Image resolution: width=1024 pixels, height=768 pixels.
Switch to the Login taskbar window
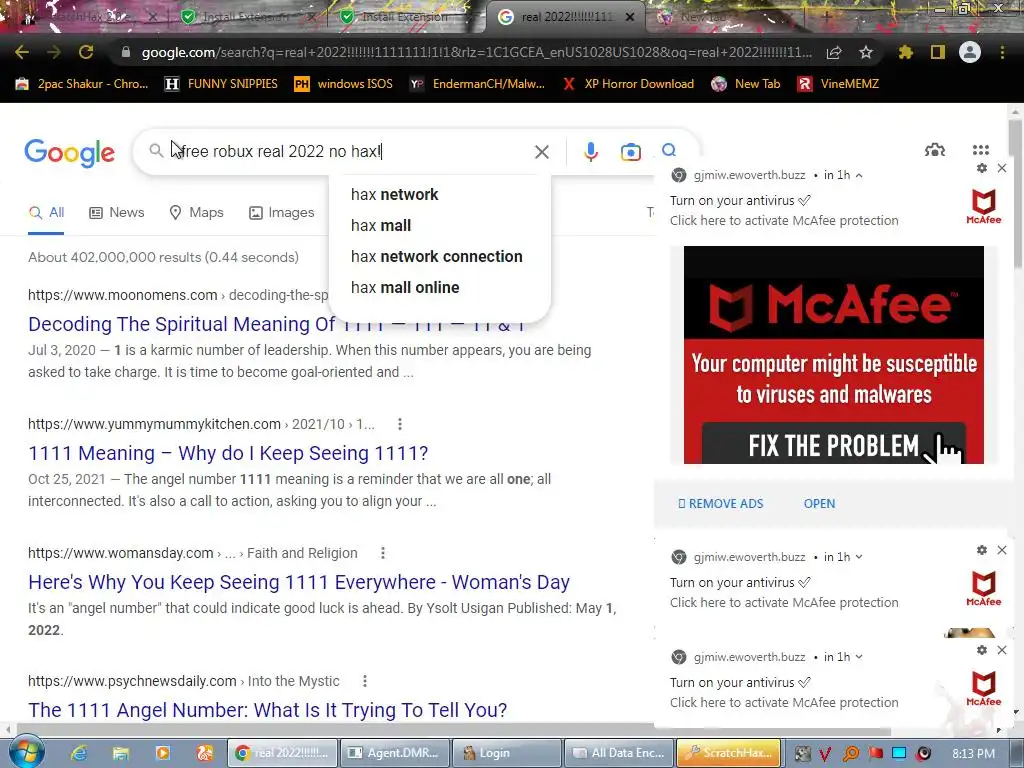click(507, 753)
